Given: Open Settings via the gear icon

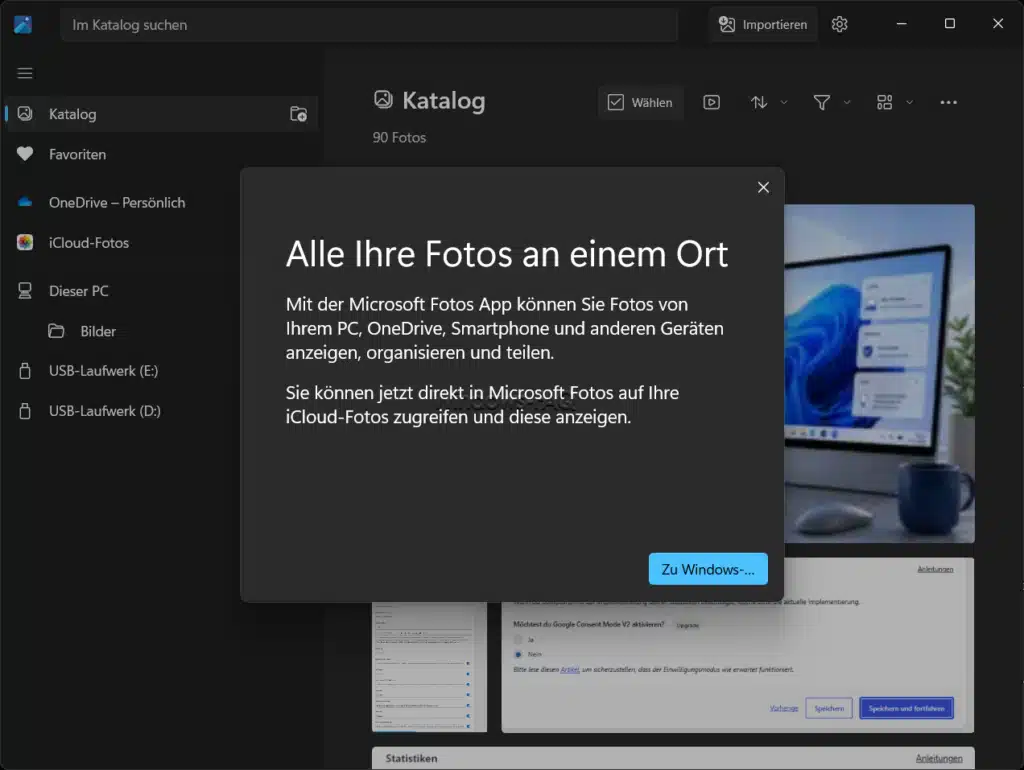Looking at the screenshot, I should tap(839, 24).
